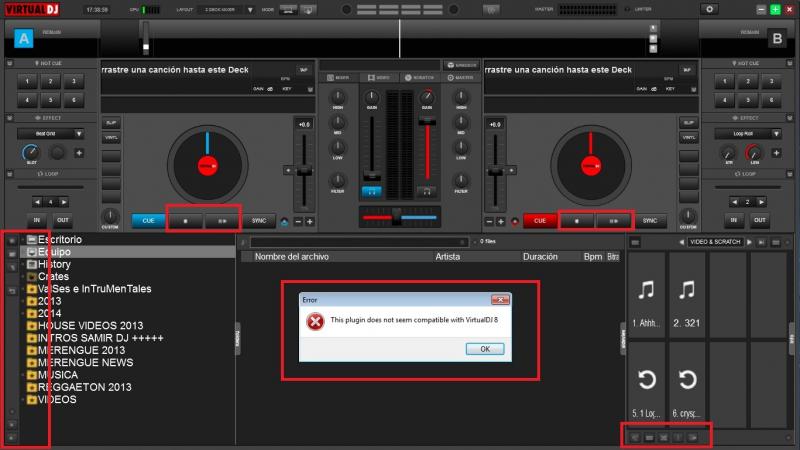Image resolution: width=800 pixels, height=450 pixels.
Task: Hit the blue CUE button on left deck
Action: [148, 220]
